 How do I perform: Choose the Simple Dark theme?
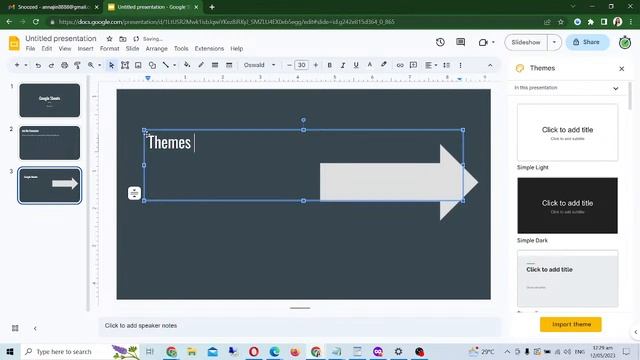[567, 205]
